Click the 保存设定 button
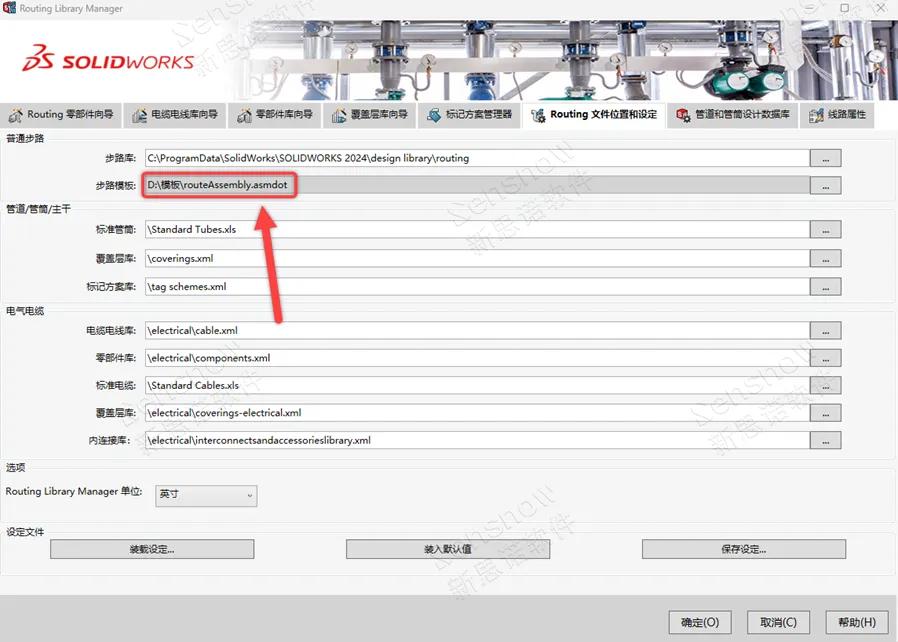 point(743,549)
